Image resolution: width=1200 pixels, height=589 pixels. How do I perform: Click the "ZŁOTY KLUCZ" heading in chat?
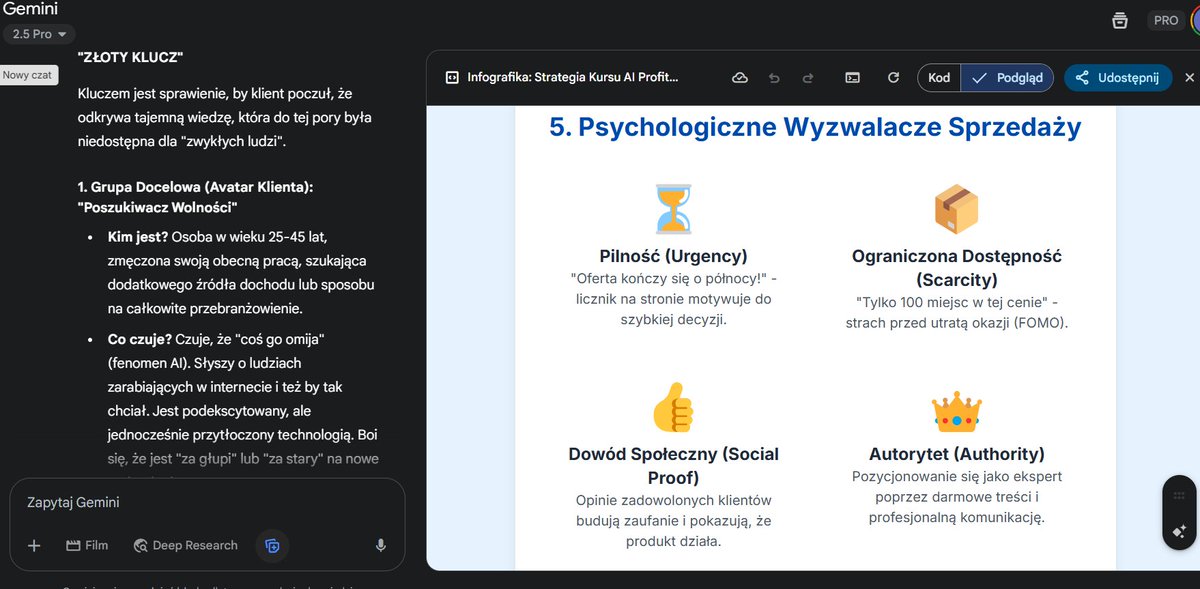coord(130,58)
